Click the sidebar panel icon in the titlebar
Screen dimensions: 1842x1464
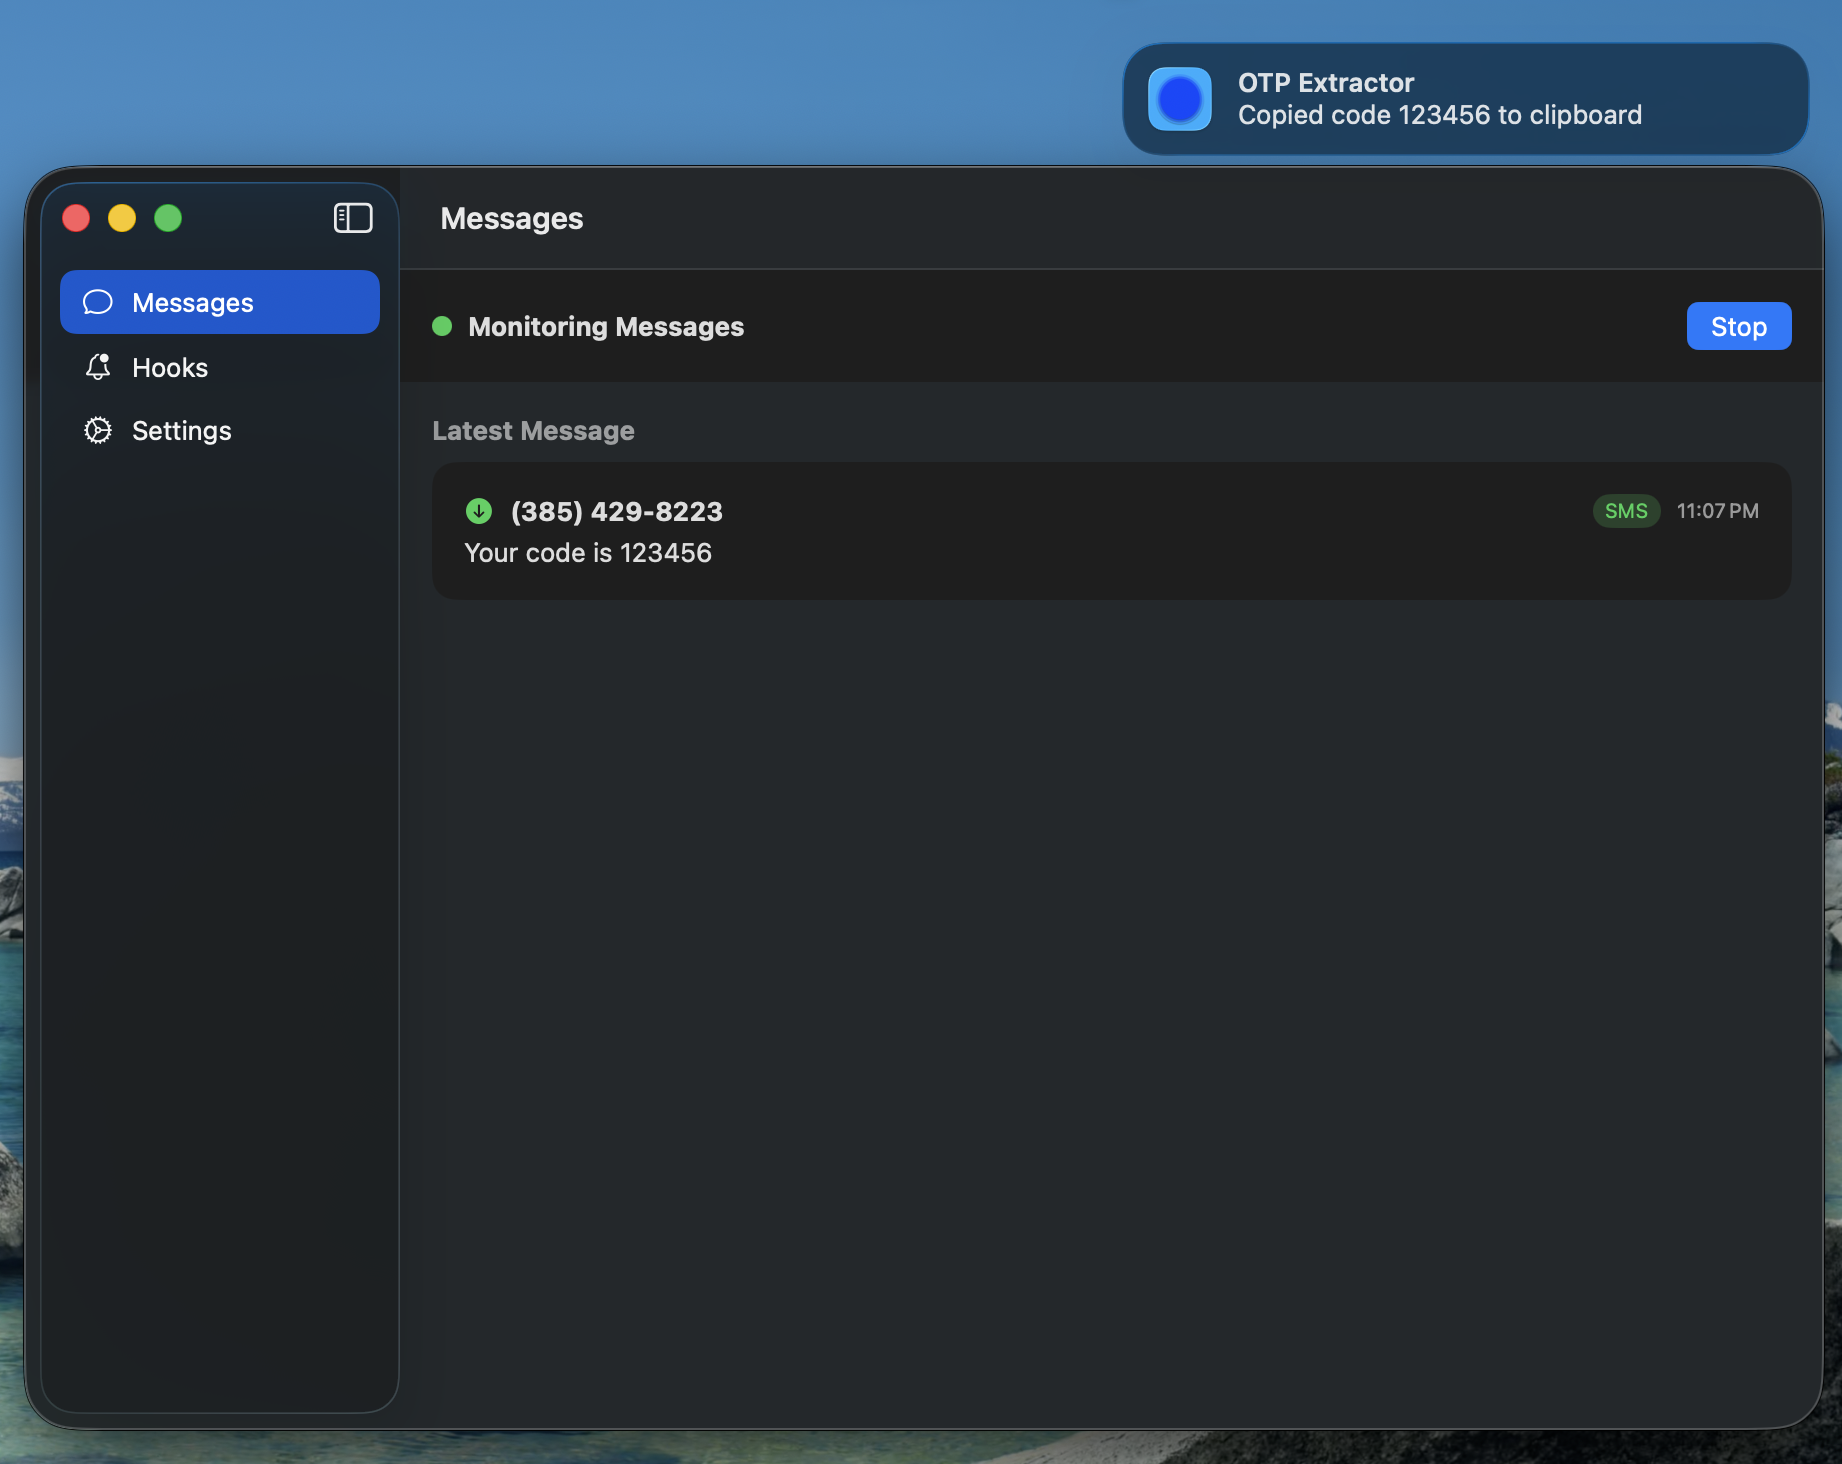tap(352, 218)
